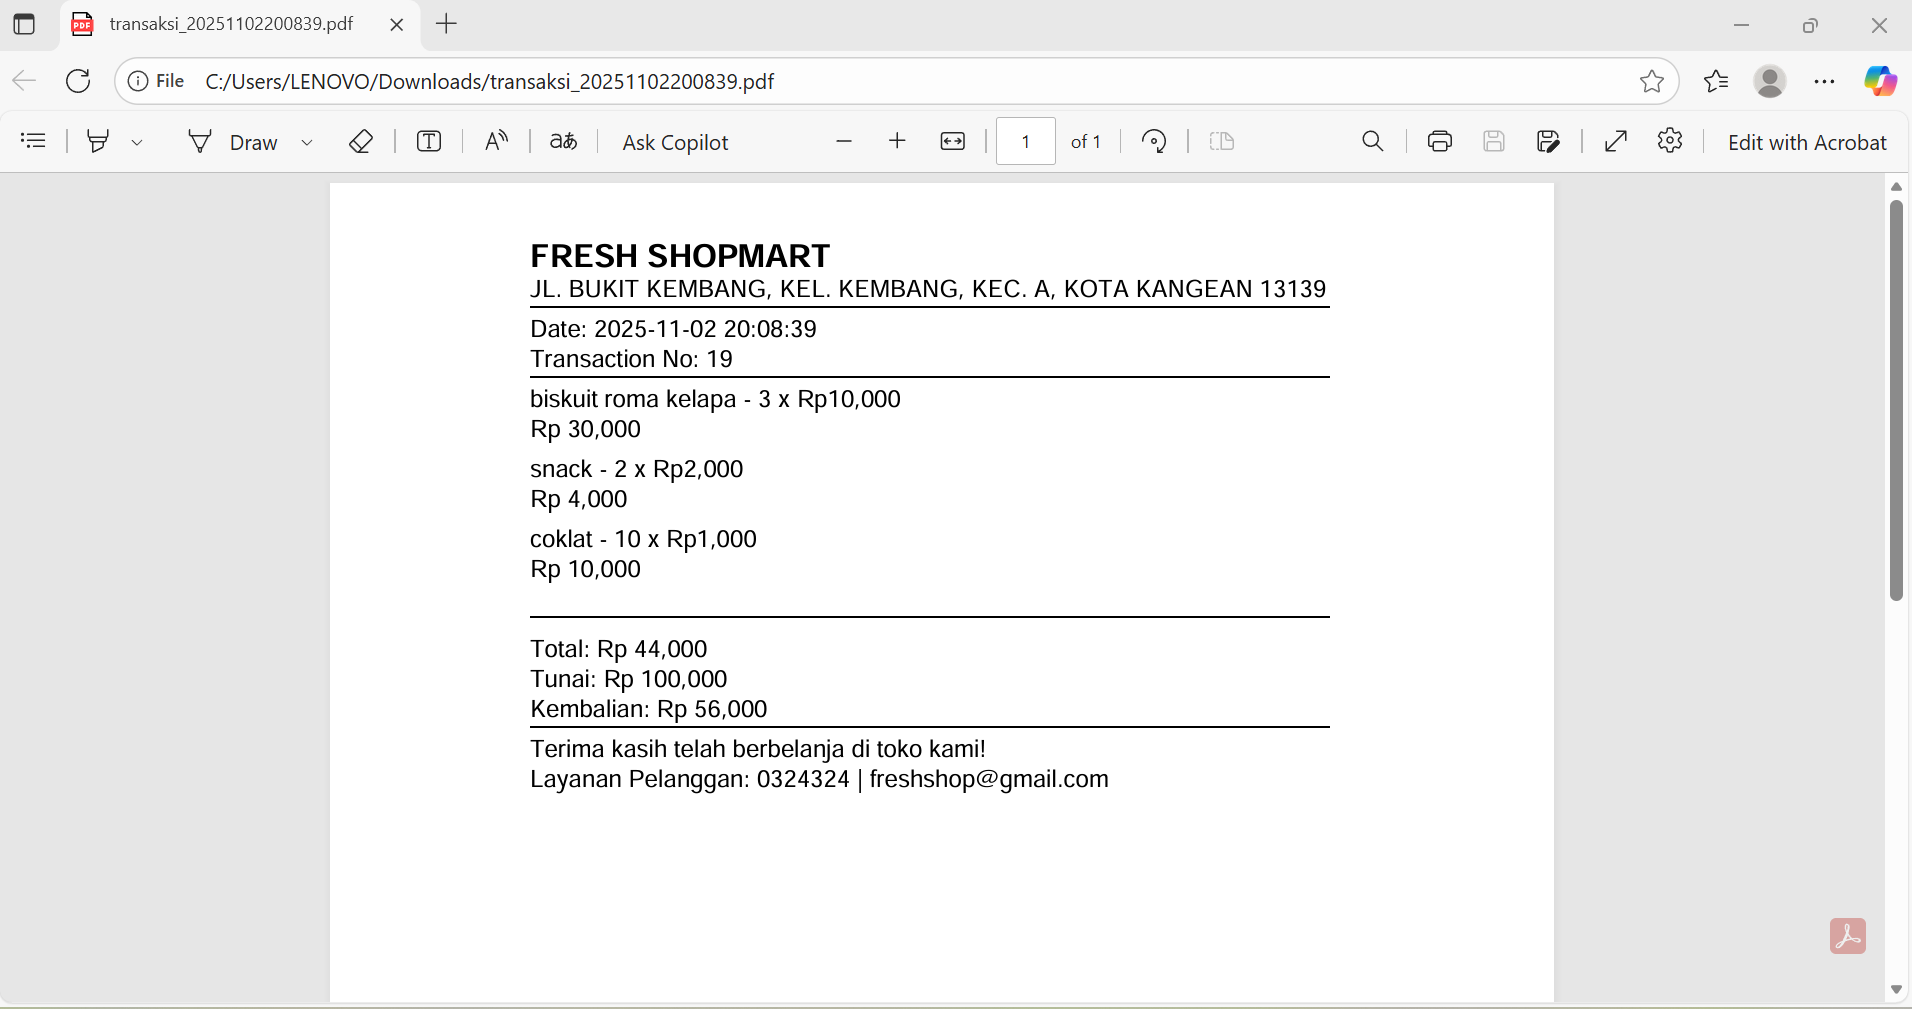Select the Highlight tool
1912x1009 pixels.
pos(98,141)
